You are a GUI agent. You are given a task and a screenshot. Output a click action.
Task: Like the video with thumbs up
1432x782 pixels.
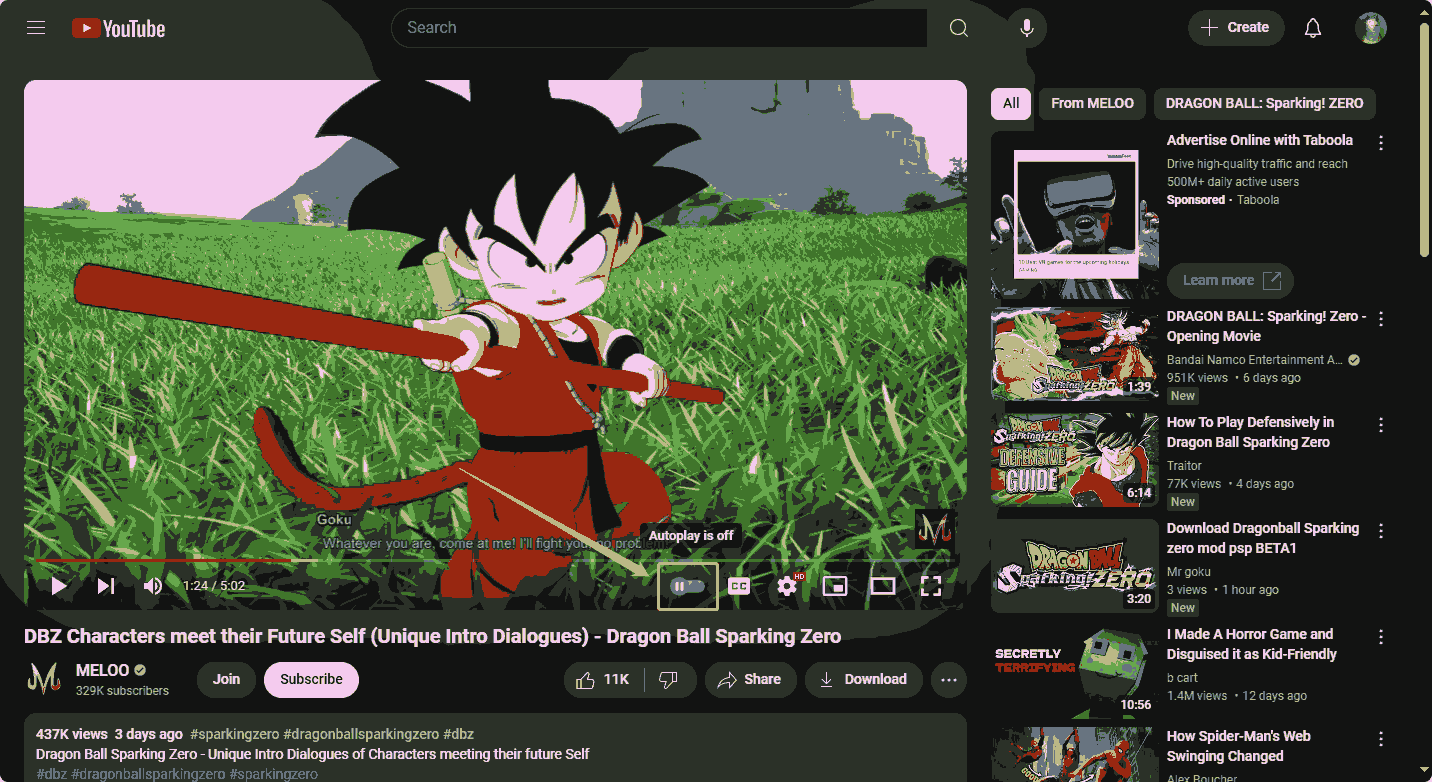604,680
